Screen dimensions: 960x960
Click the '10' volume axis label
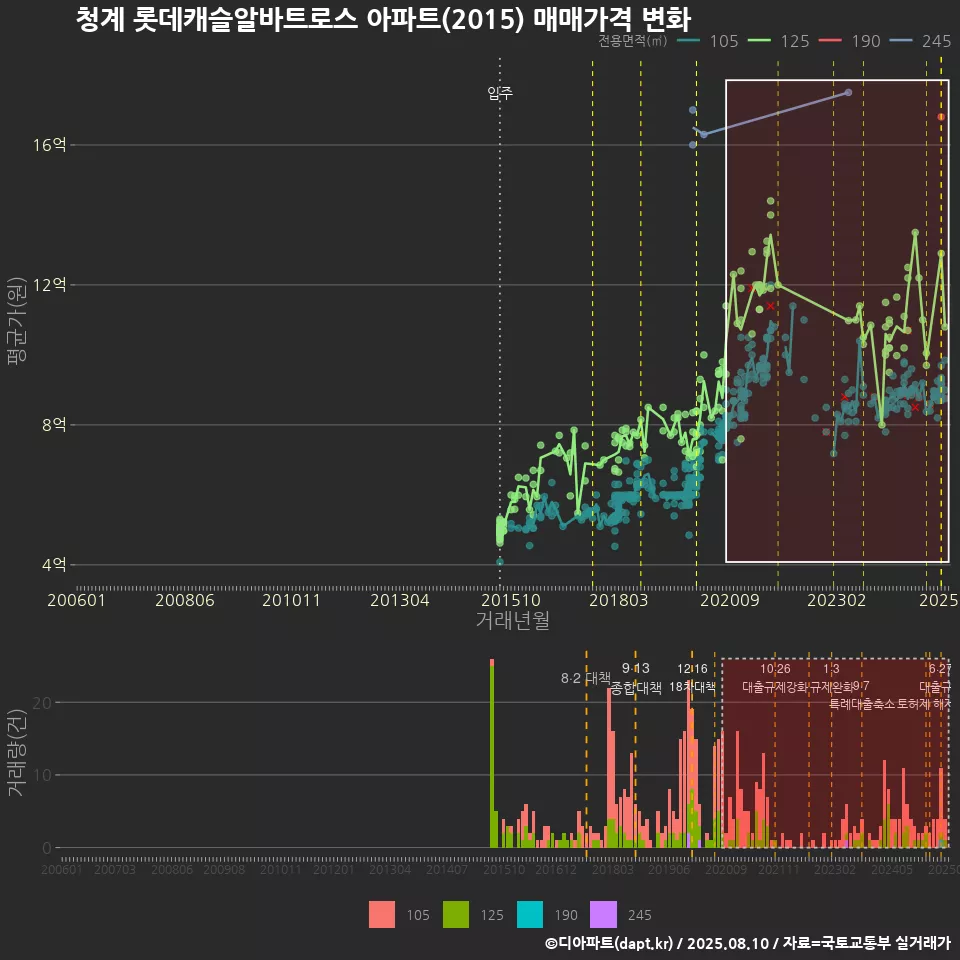pyautogui.click(x=42, y=775)
